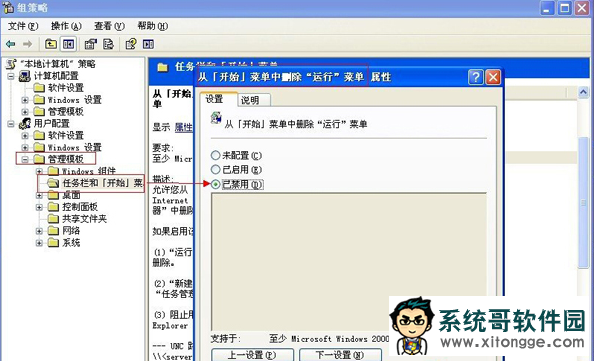Maximize the 组策略 window

click(x=564, y=8)
